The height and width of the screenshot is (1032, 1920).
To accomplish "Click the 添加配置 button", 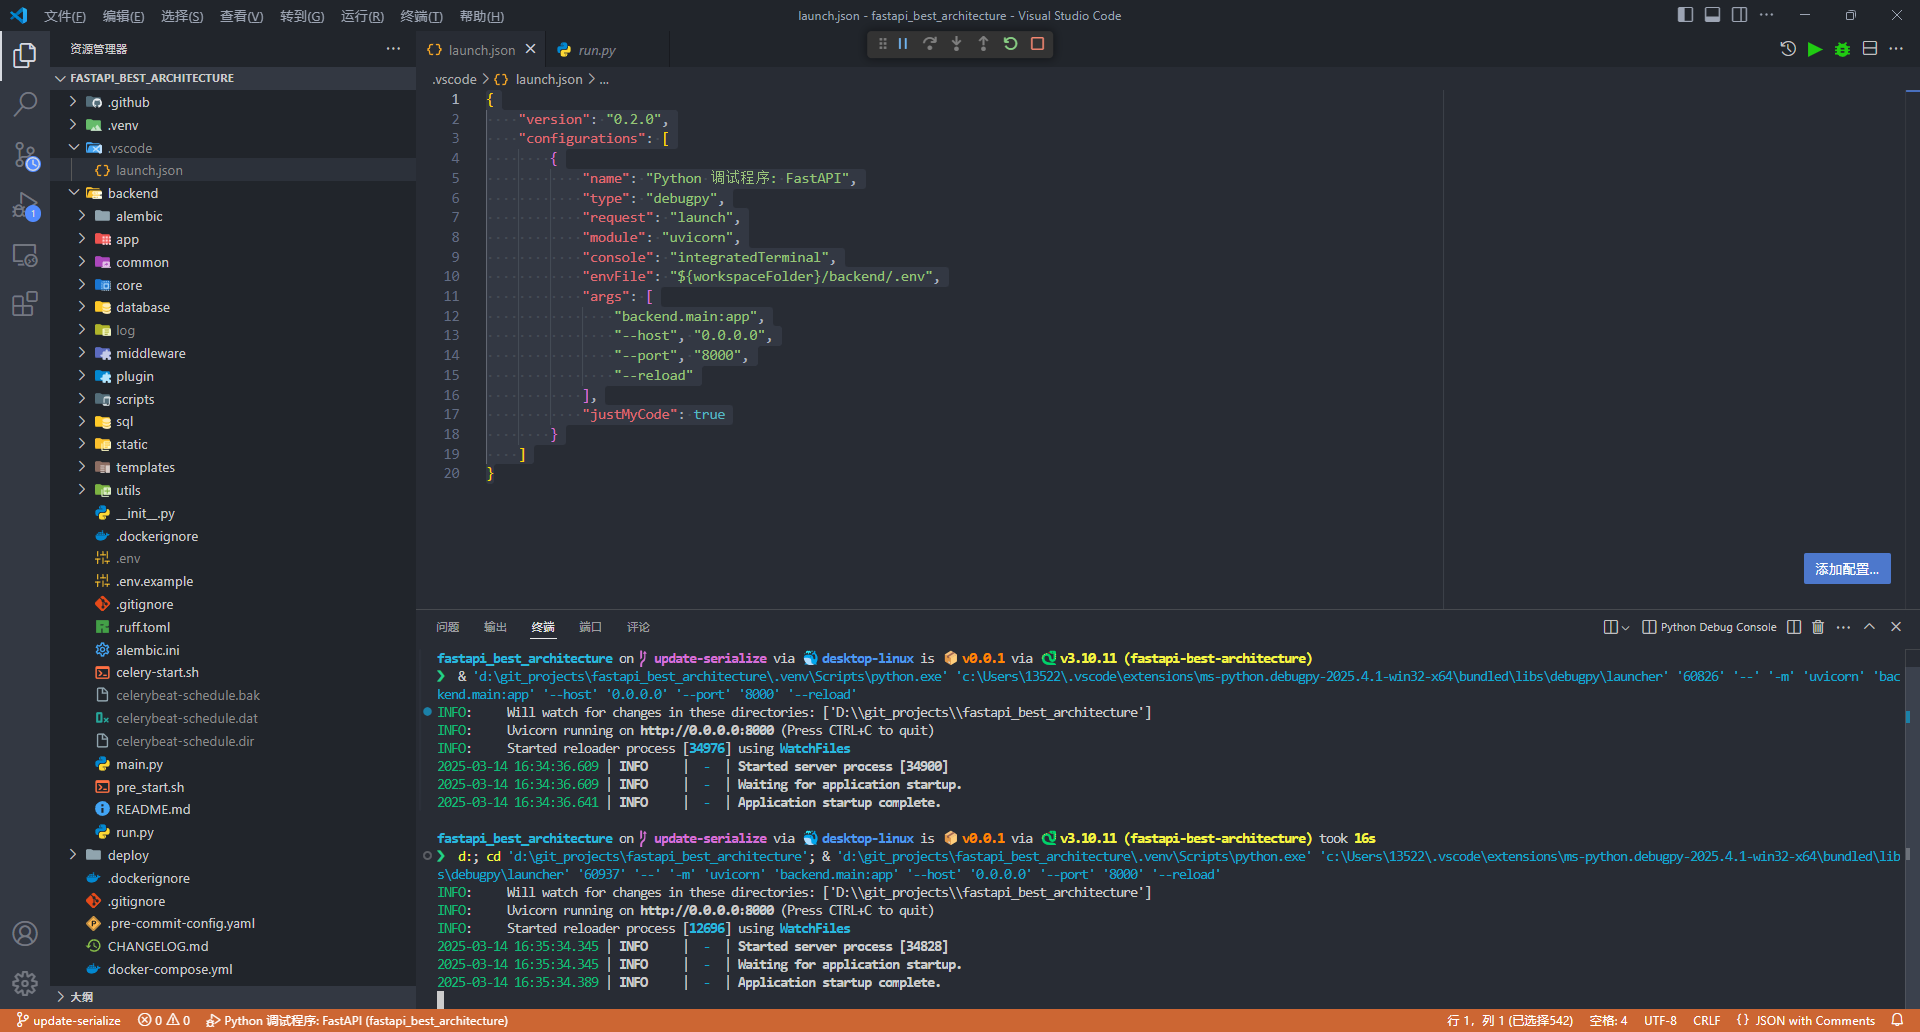I will [1846, 568].
